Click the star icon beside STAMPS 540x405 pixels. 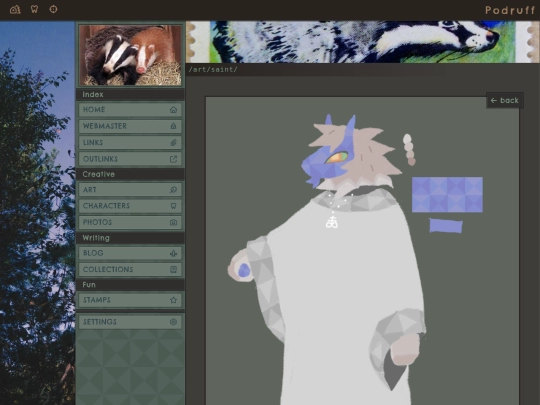pos(173,300)
